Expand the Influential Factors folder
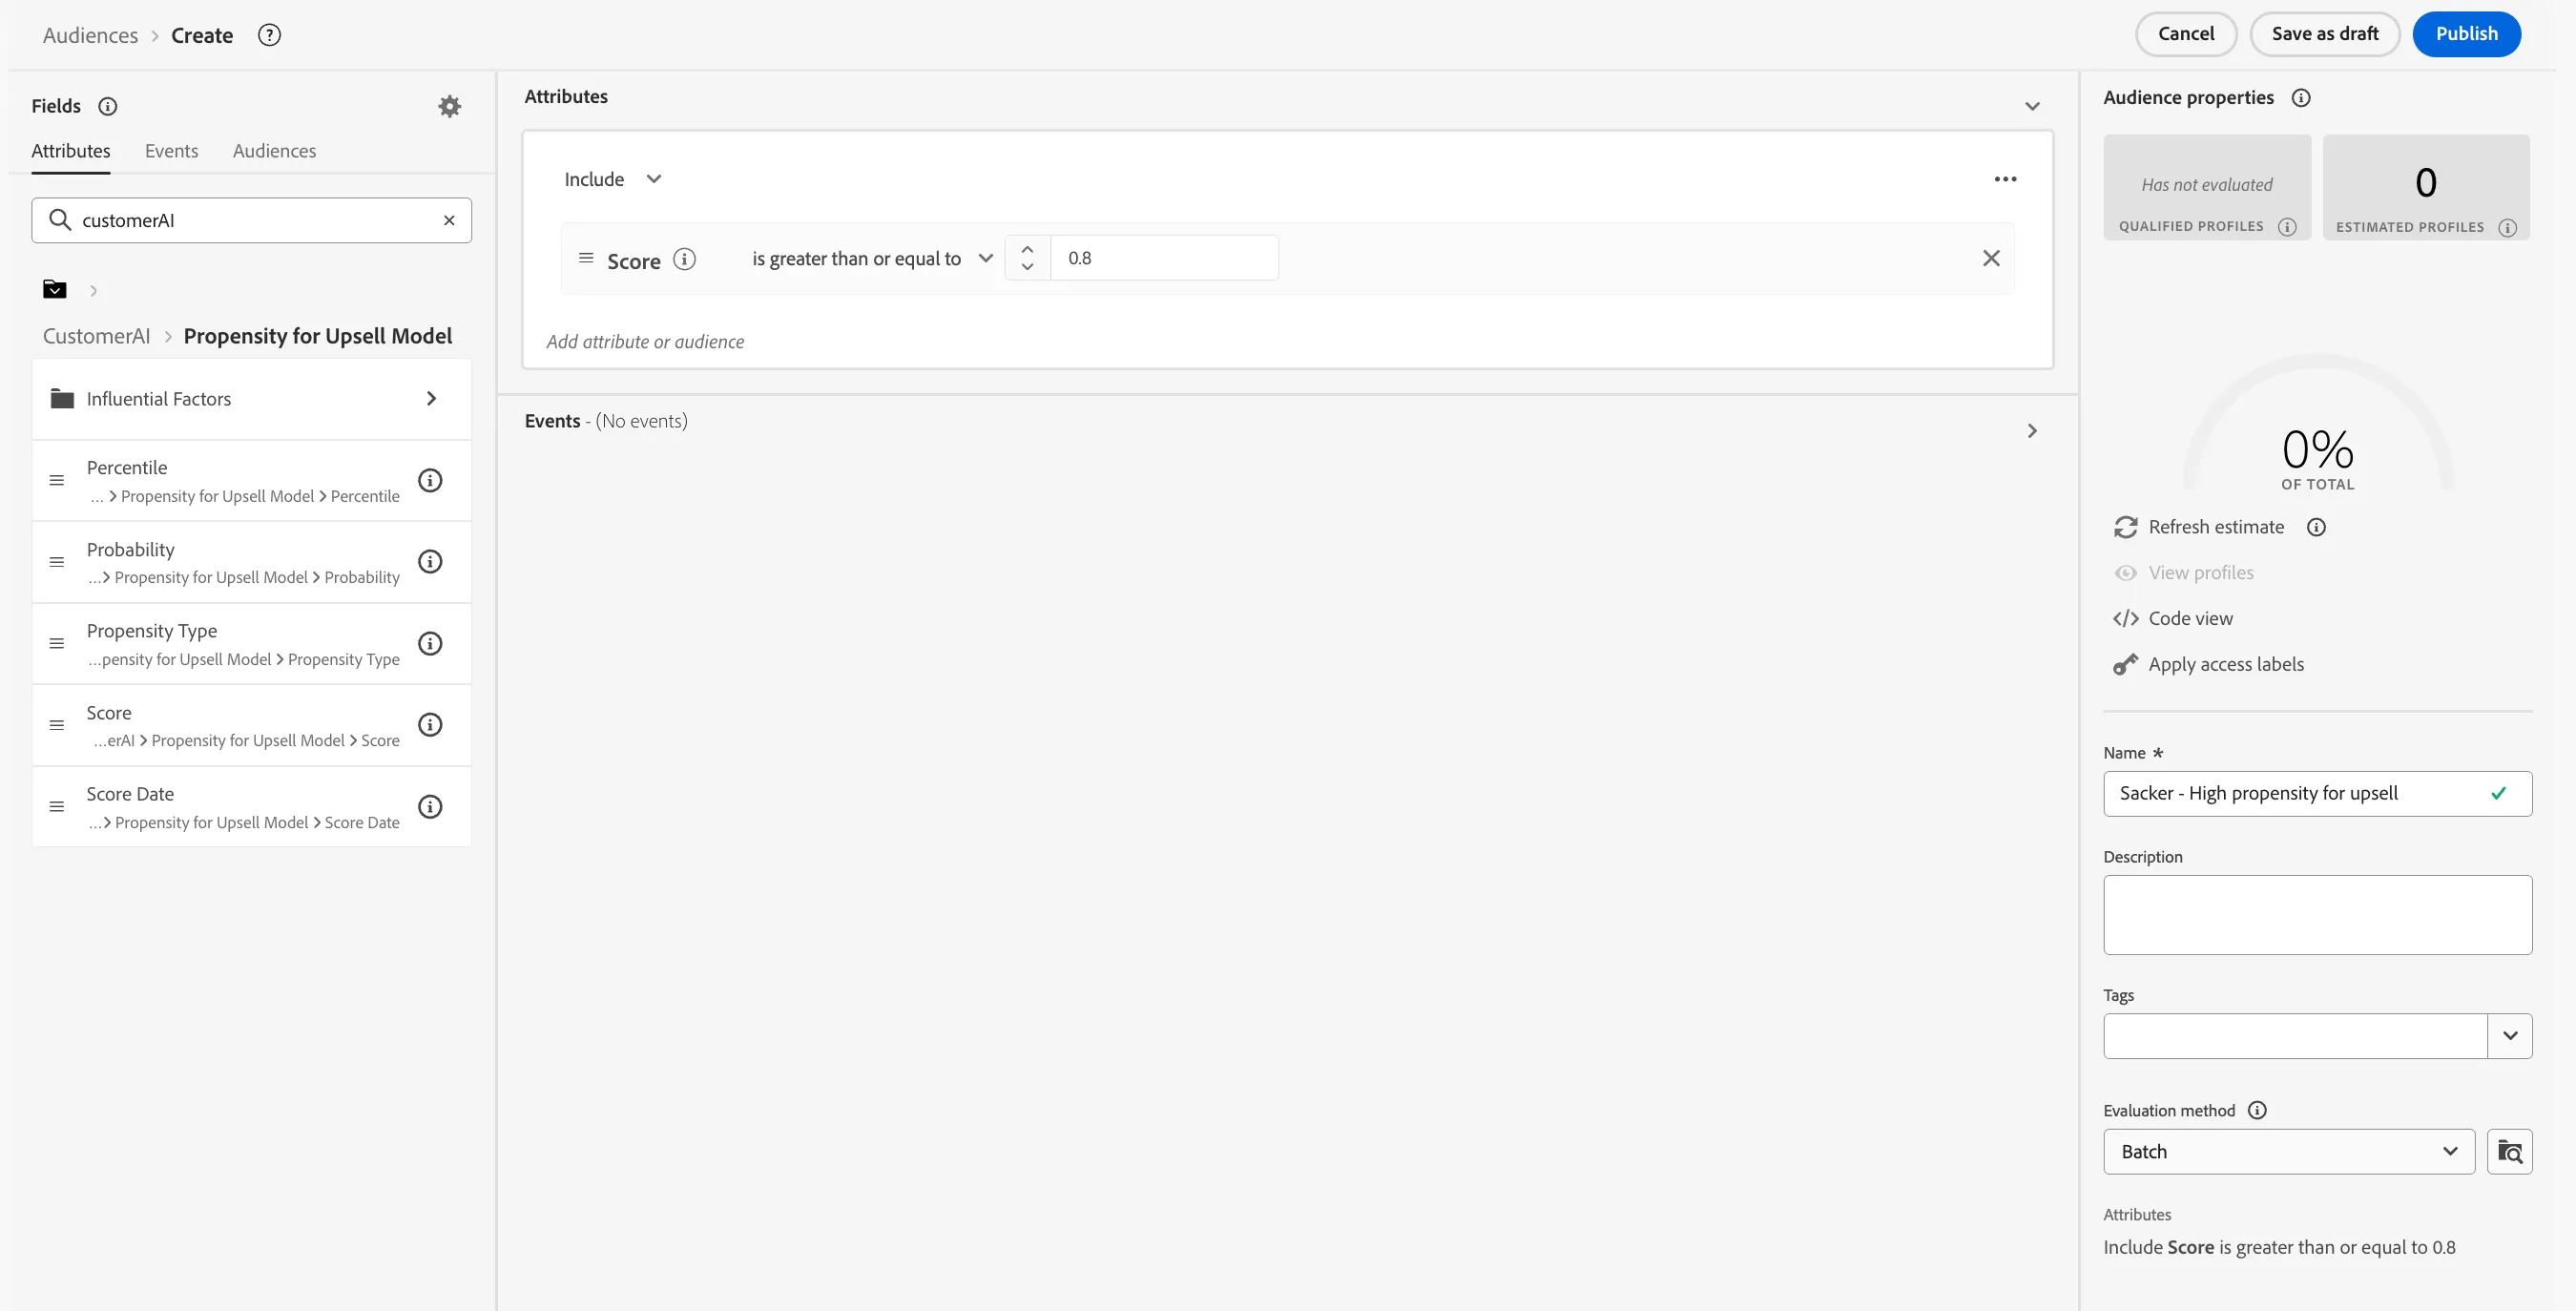 pos(252,398)
